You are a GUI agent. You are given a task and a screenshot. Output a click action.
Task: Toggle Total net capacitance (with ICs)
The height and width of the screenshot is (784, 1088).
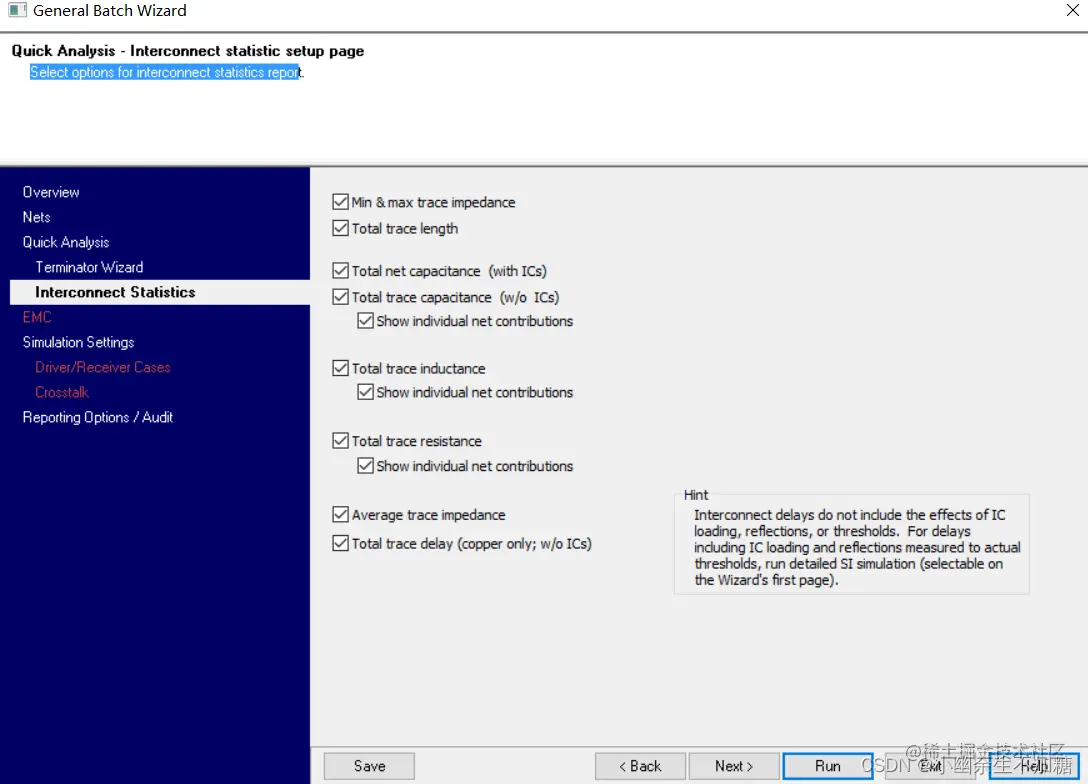tap(340, 271)
